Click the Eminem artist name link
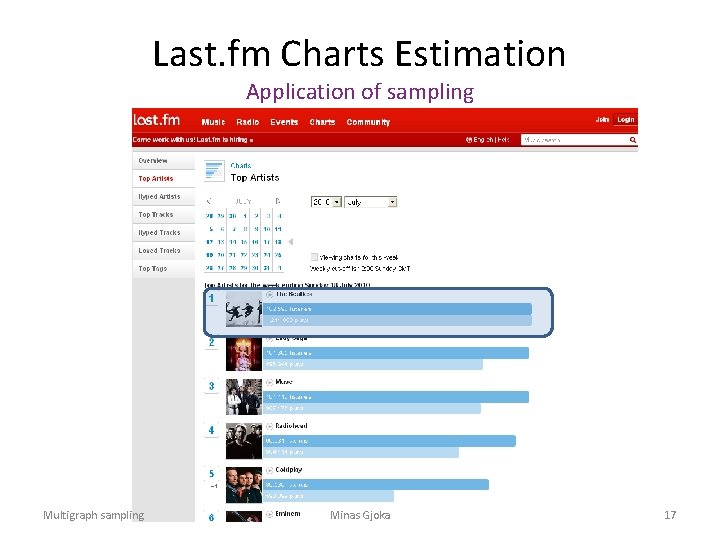The height and width of the screenshot is (540, 720). click(288, 514)
